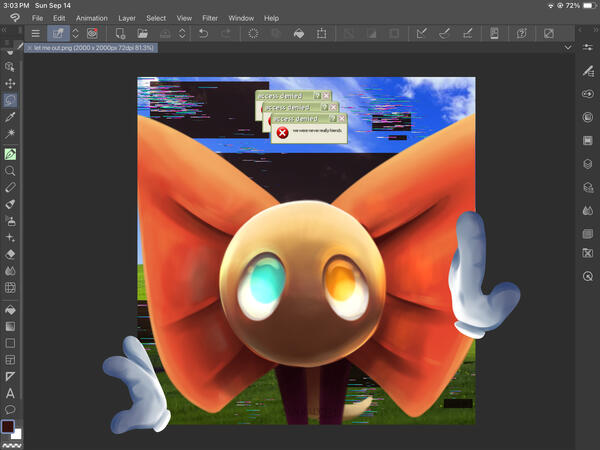Open the Filter menu

[210, 18]
